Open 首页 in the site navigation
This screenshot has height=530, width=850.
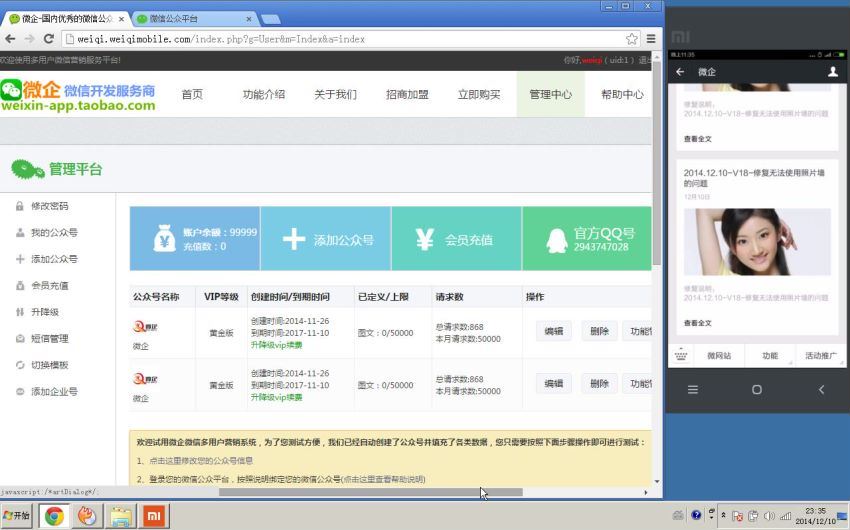[x=192, y=94]
